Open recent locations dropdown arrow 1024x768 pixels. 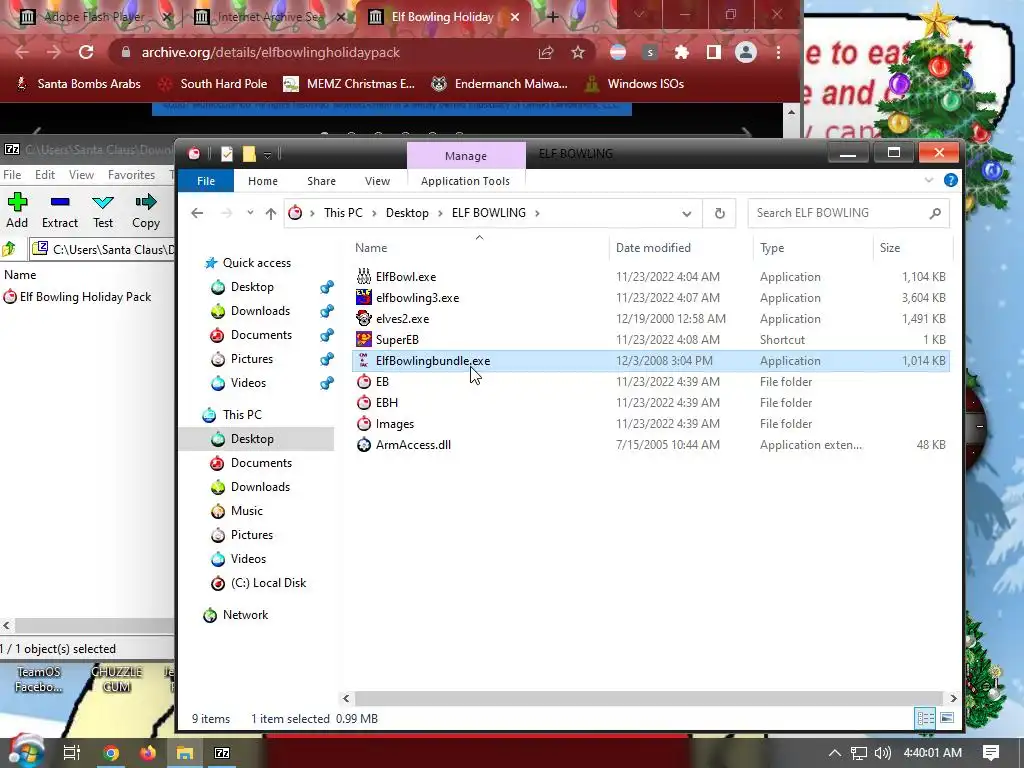click(250, 213)
